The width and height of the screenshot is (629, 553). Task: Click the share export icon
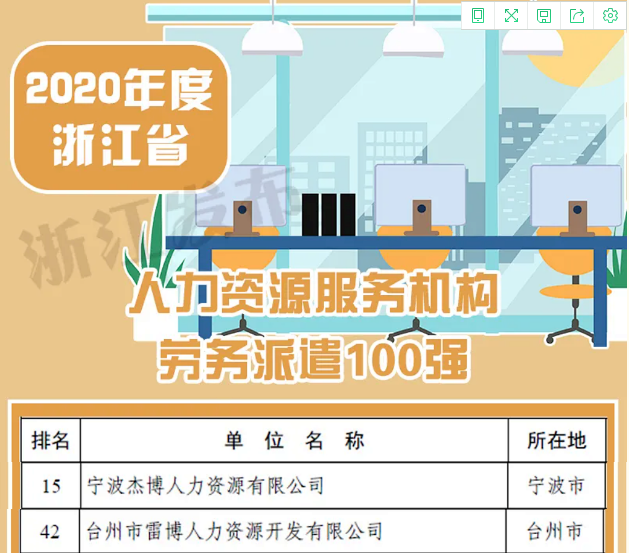point(577,16)
